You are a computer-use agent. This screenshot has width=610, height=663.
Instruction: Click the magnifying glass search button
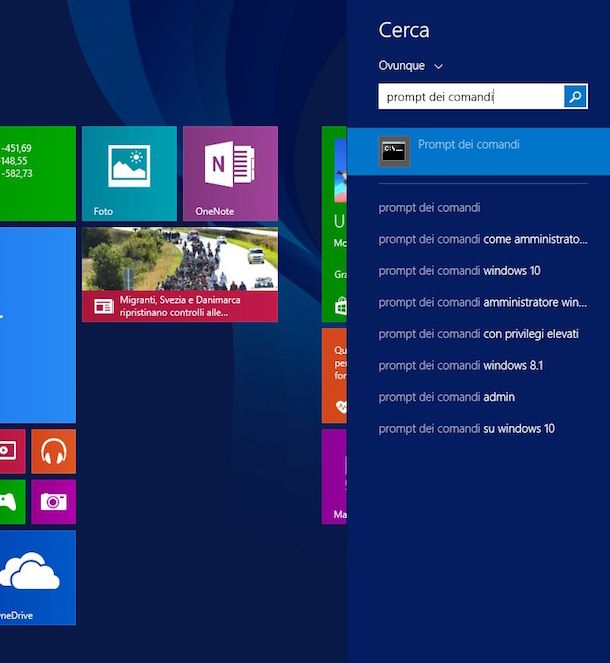[575, 97]
